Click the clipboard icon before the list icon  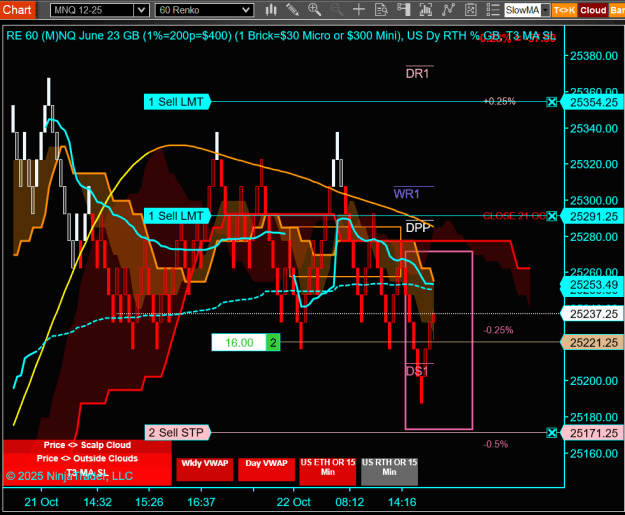point(471,10)
